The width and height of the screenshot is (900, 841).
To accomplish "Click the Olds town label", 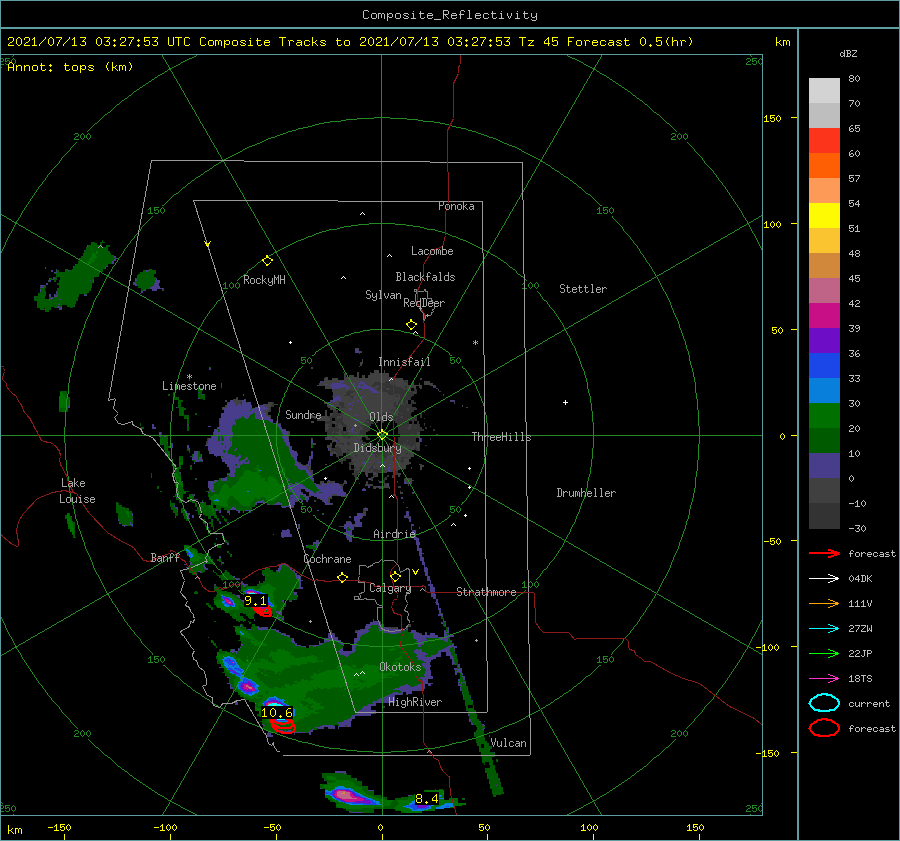I will point(381,417).
